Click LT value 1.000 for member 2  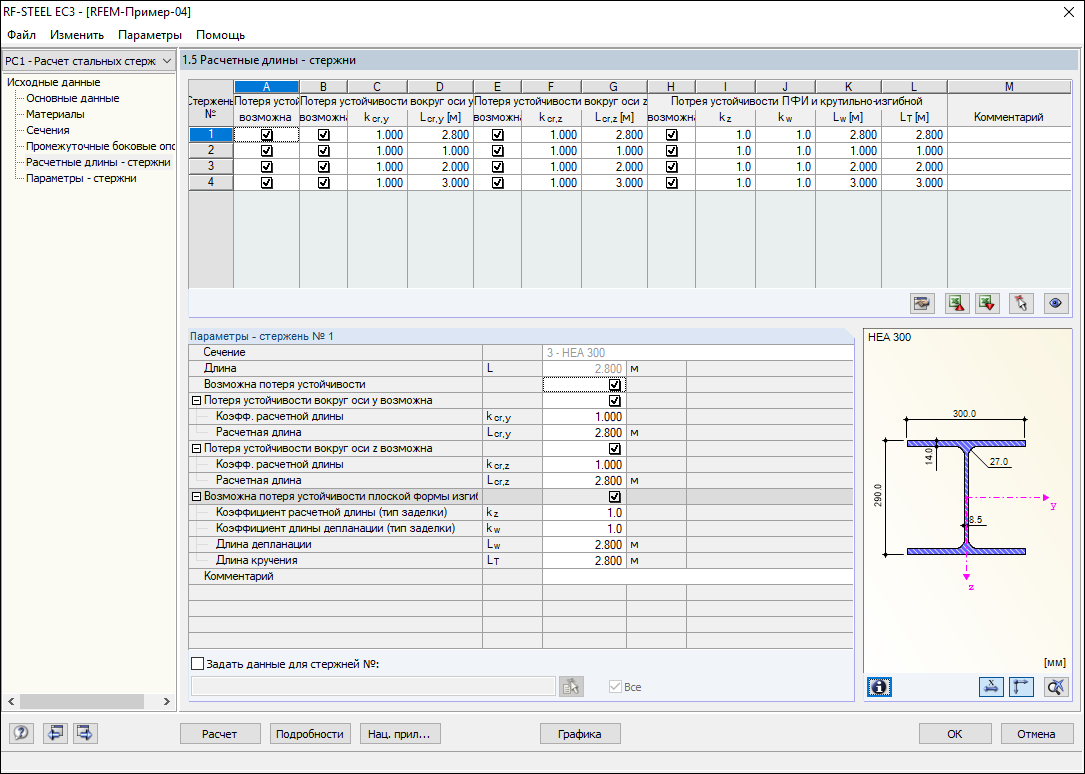click(x=914, y=151)
